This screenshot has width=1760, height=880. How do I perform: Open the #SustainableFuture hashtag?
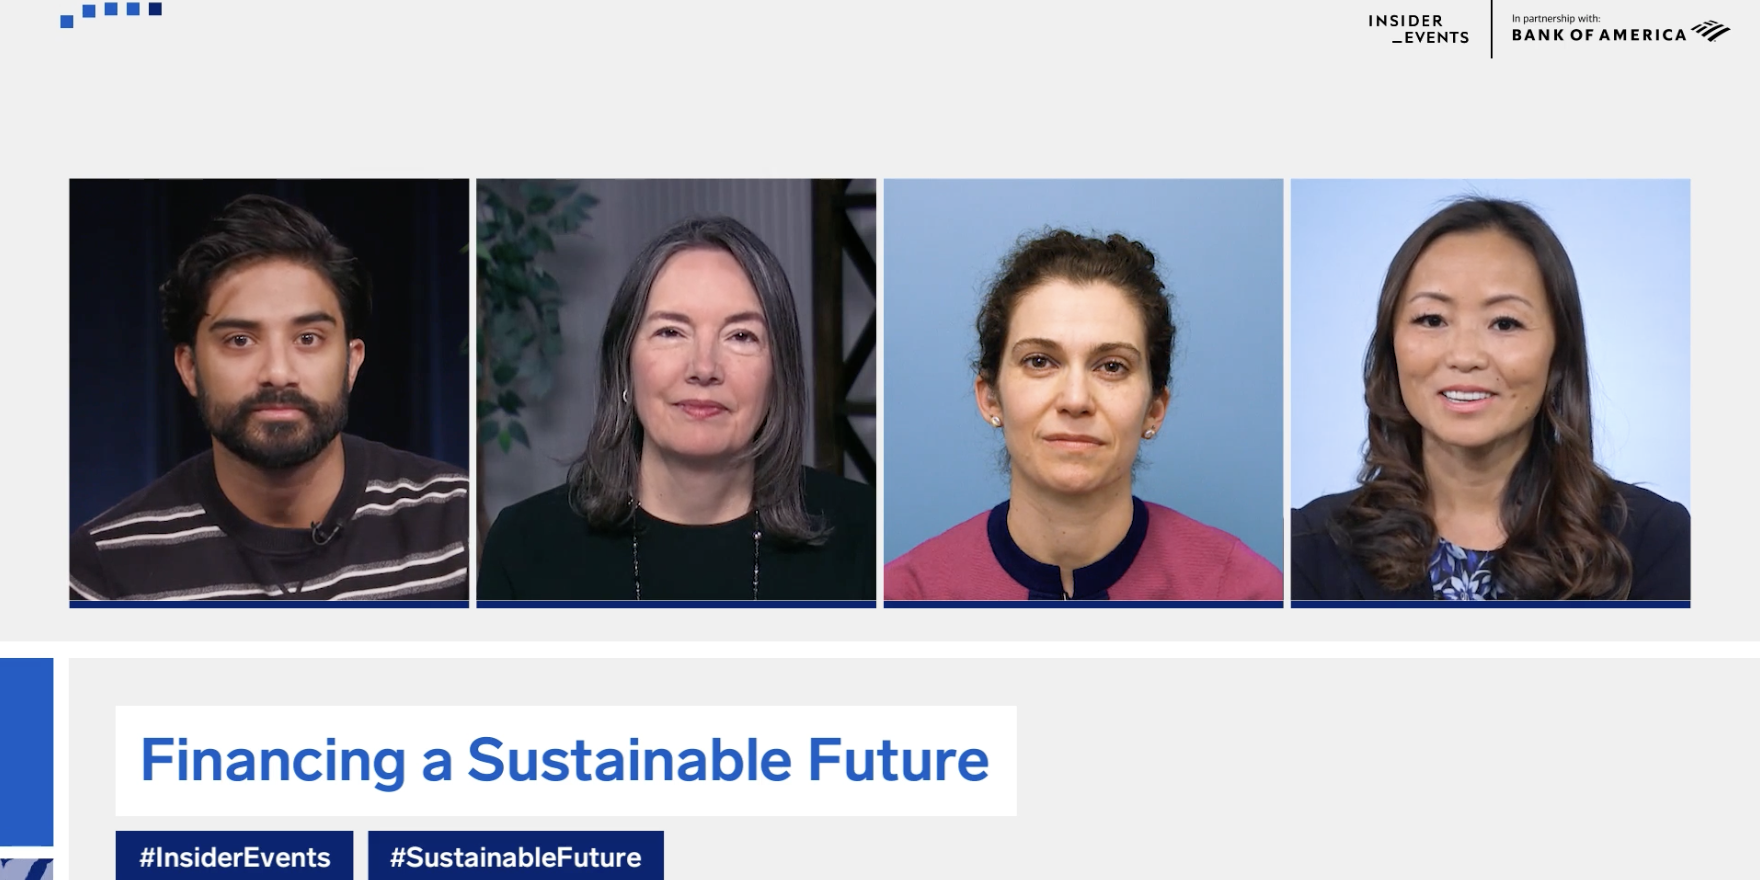click(516, 857)
